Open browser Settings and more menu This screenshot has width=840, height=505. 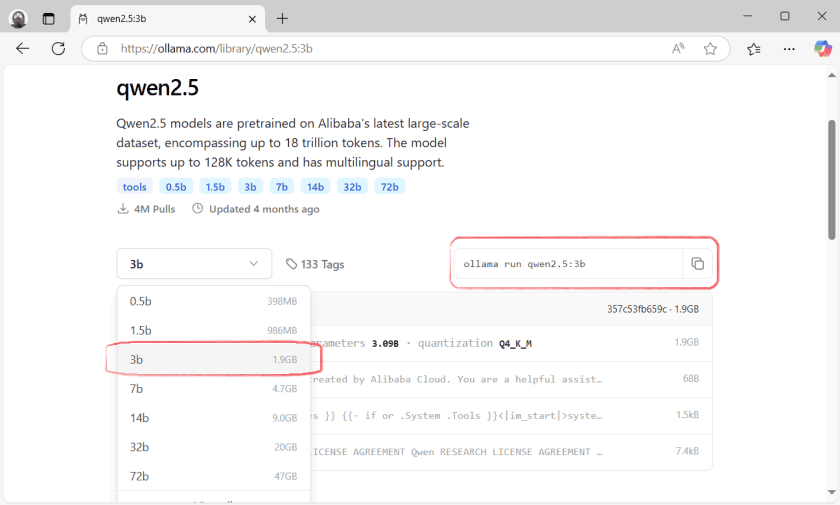coord(789,48)
